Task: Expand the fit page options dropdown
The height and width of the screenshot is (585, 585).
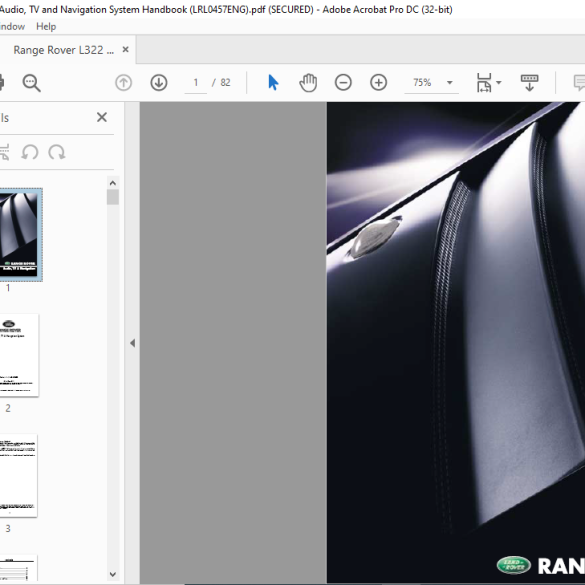Action: 498,82
